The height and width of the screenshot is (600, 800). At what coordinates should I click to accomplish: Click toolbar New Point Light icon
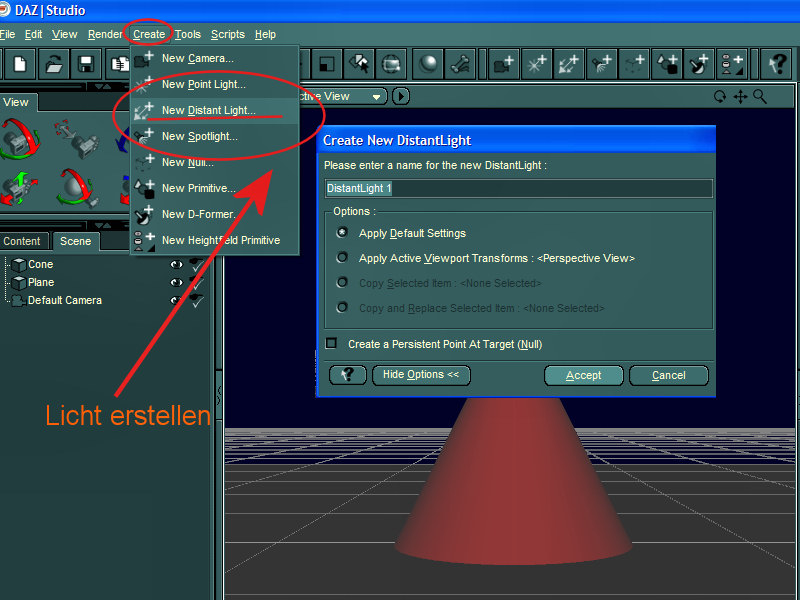(x=536, y=64)
